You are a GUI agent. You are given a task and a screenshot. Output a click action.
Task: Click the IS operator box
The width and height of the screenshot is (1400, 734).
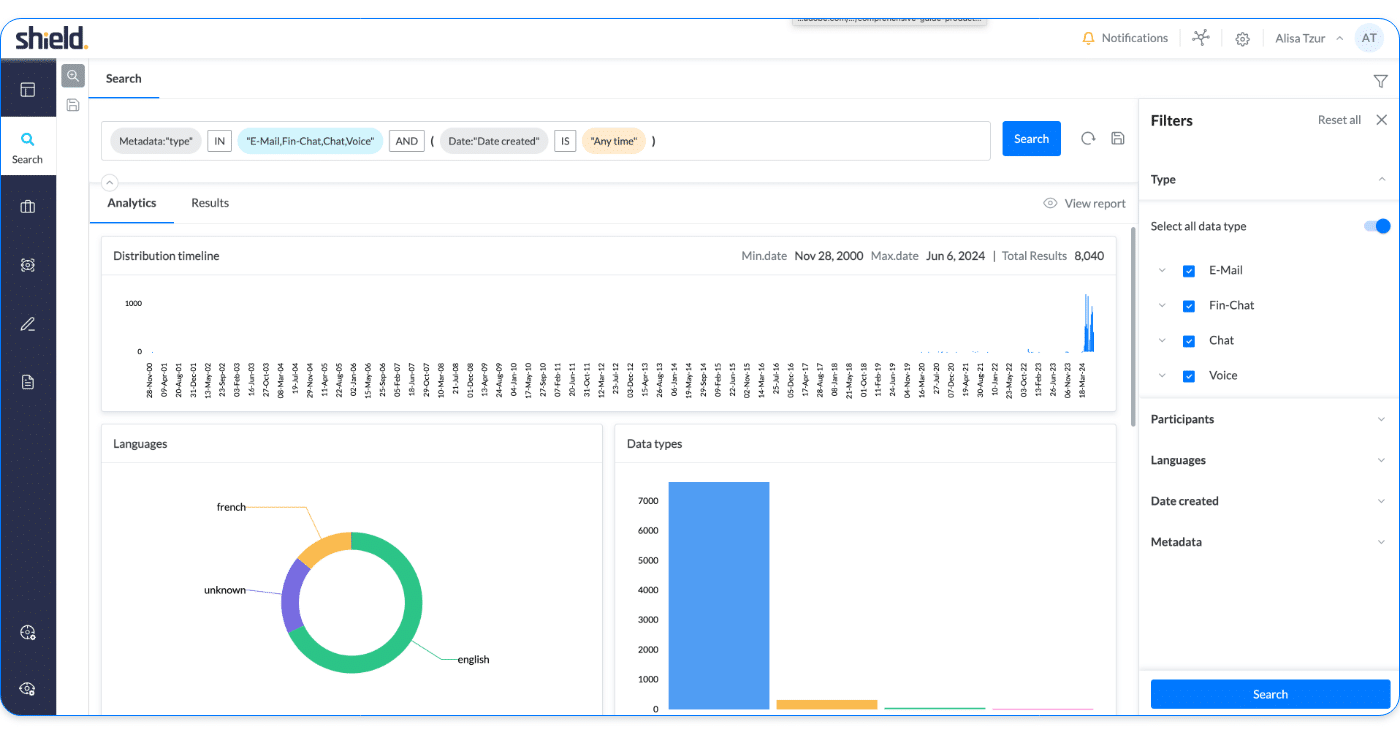pos(565,141)
